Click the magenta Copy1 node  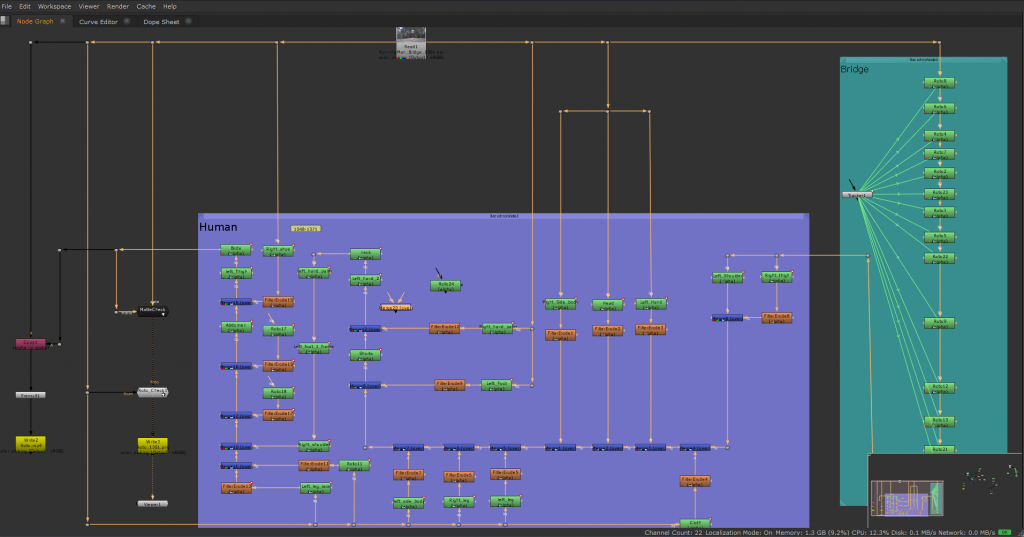pos(31,343)
